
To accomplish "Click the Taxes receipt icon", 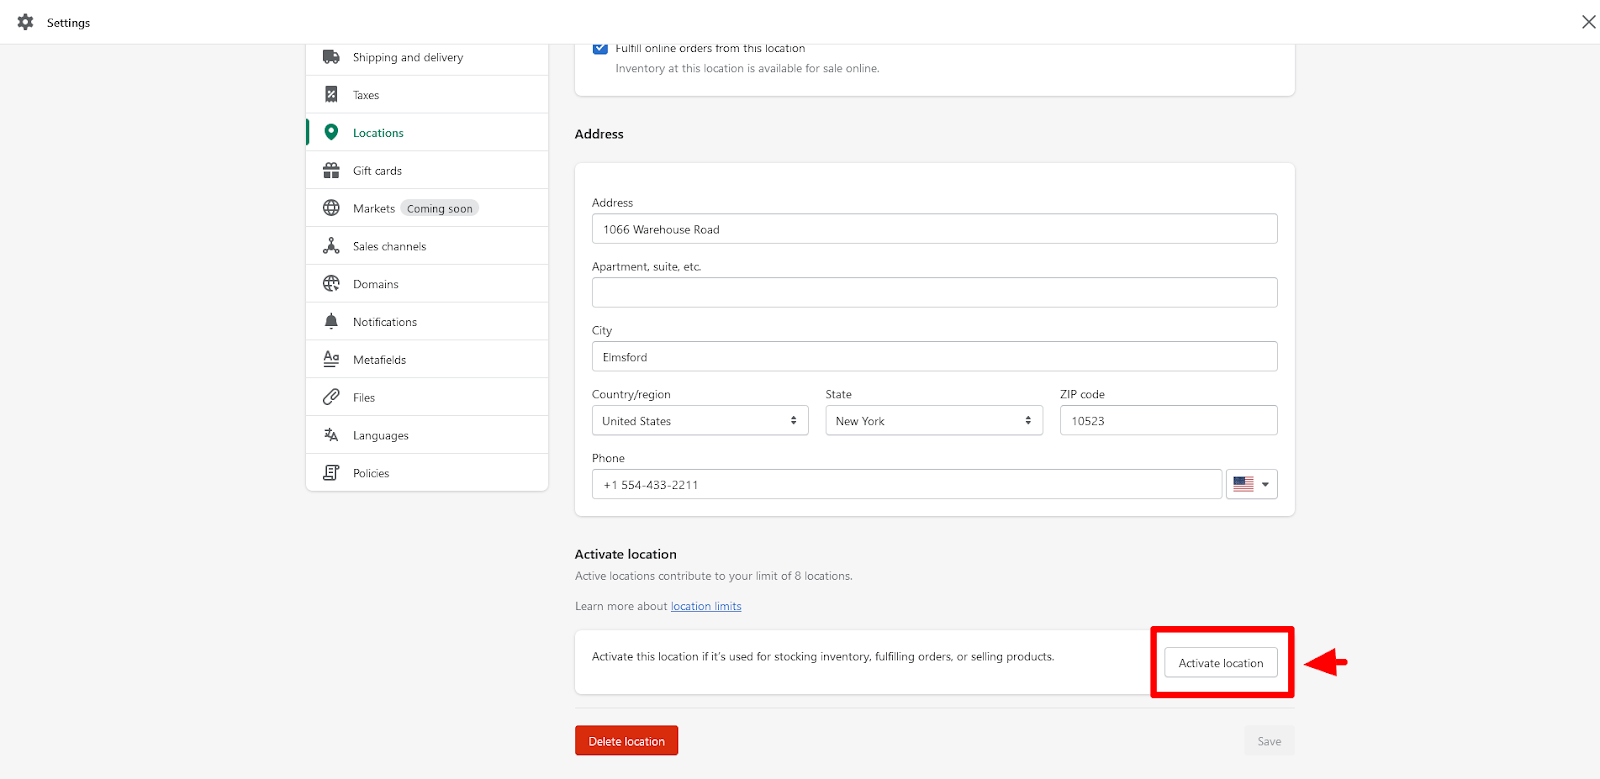I will click(x=331, y=95).
